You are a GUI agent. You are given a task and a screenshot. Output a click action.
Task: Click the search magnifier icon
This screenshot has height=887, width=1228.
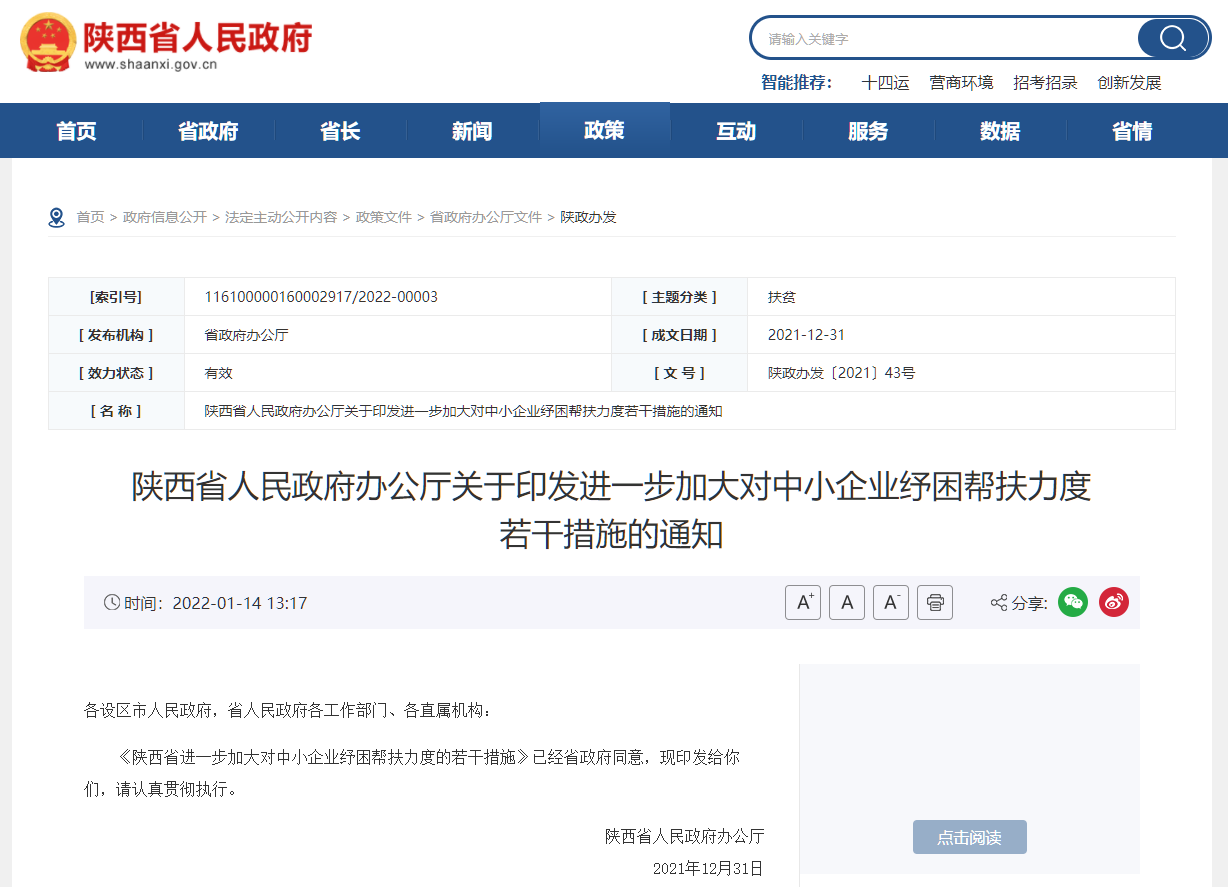[1172, 38]
